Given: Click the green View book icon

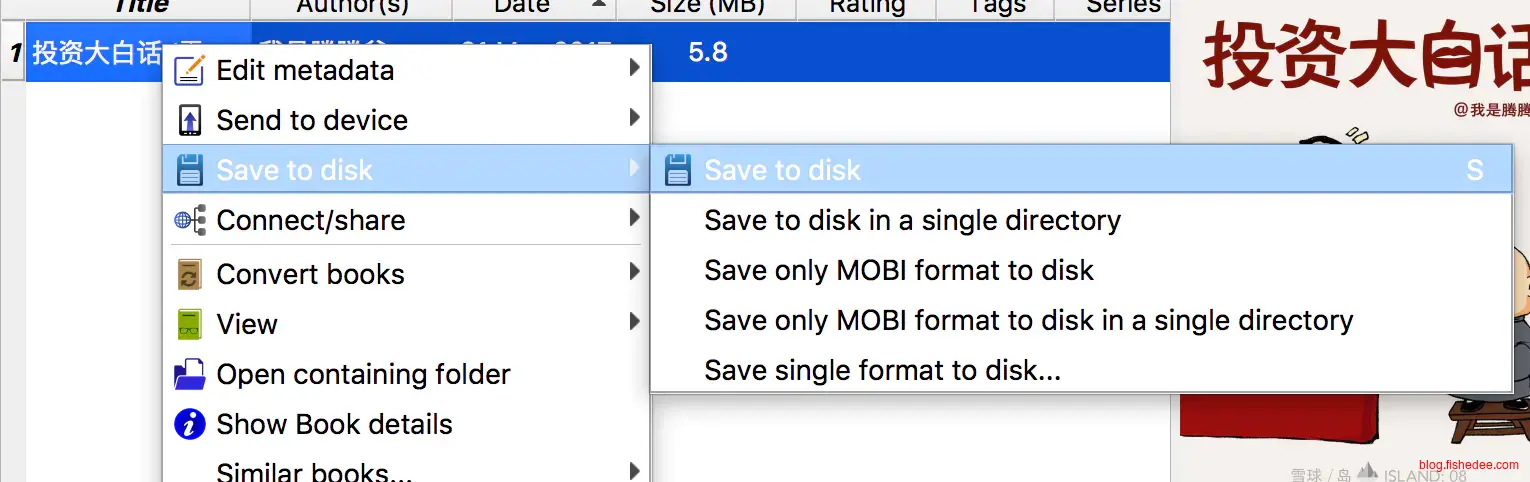Looking at the screenshot, I should 190,325.
